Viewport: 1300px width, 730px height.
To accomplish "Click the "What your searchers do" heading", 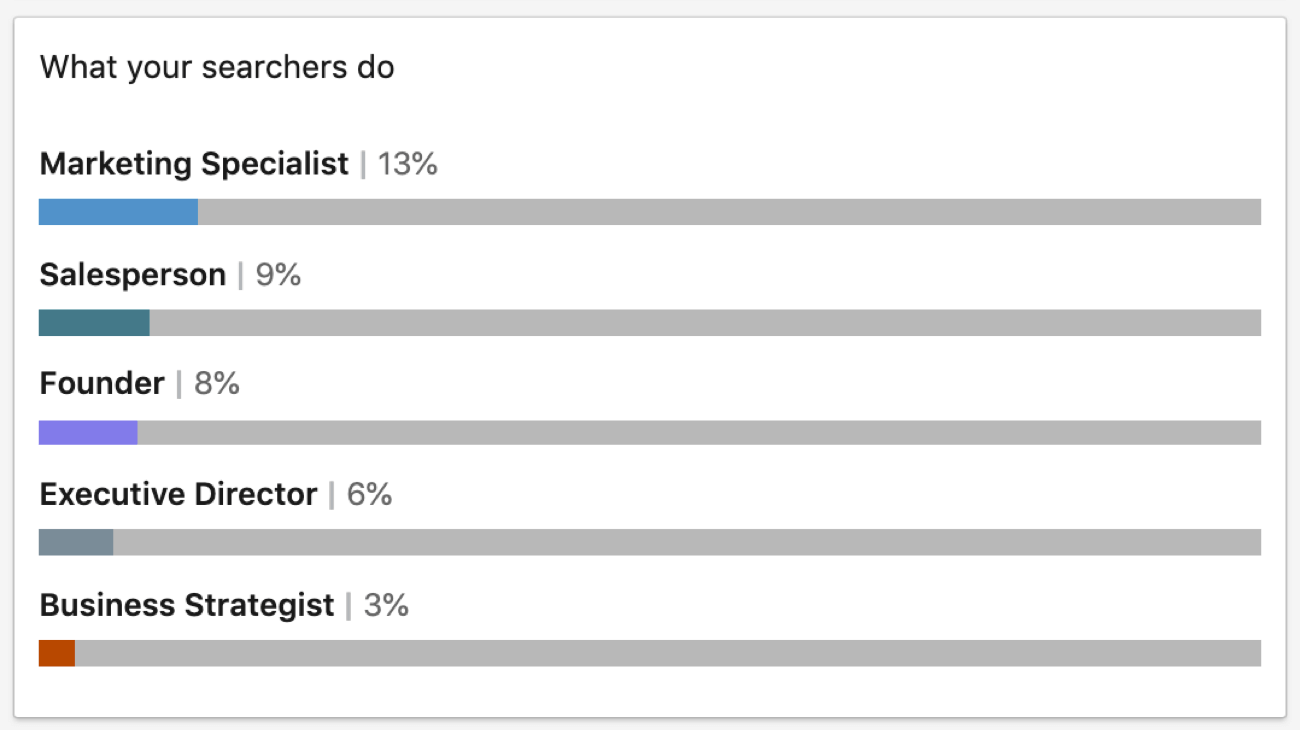I will click(x=217, y=68).
